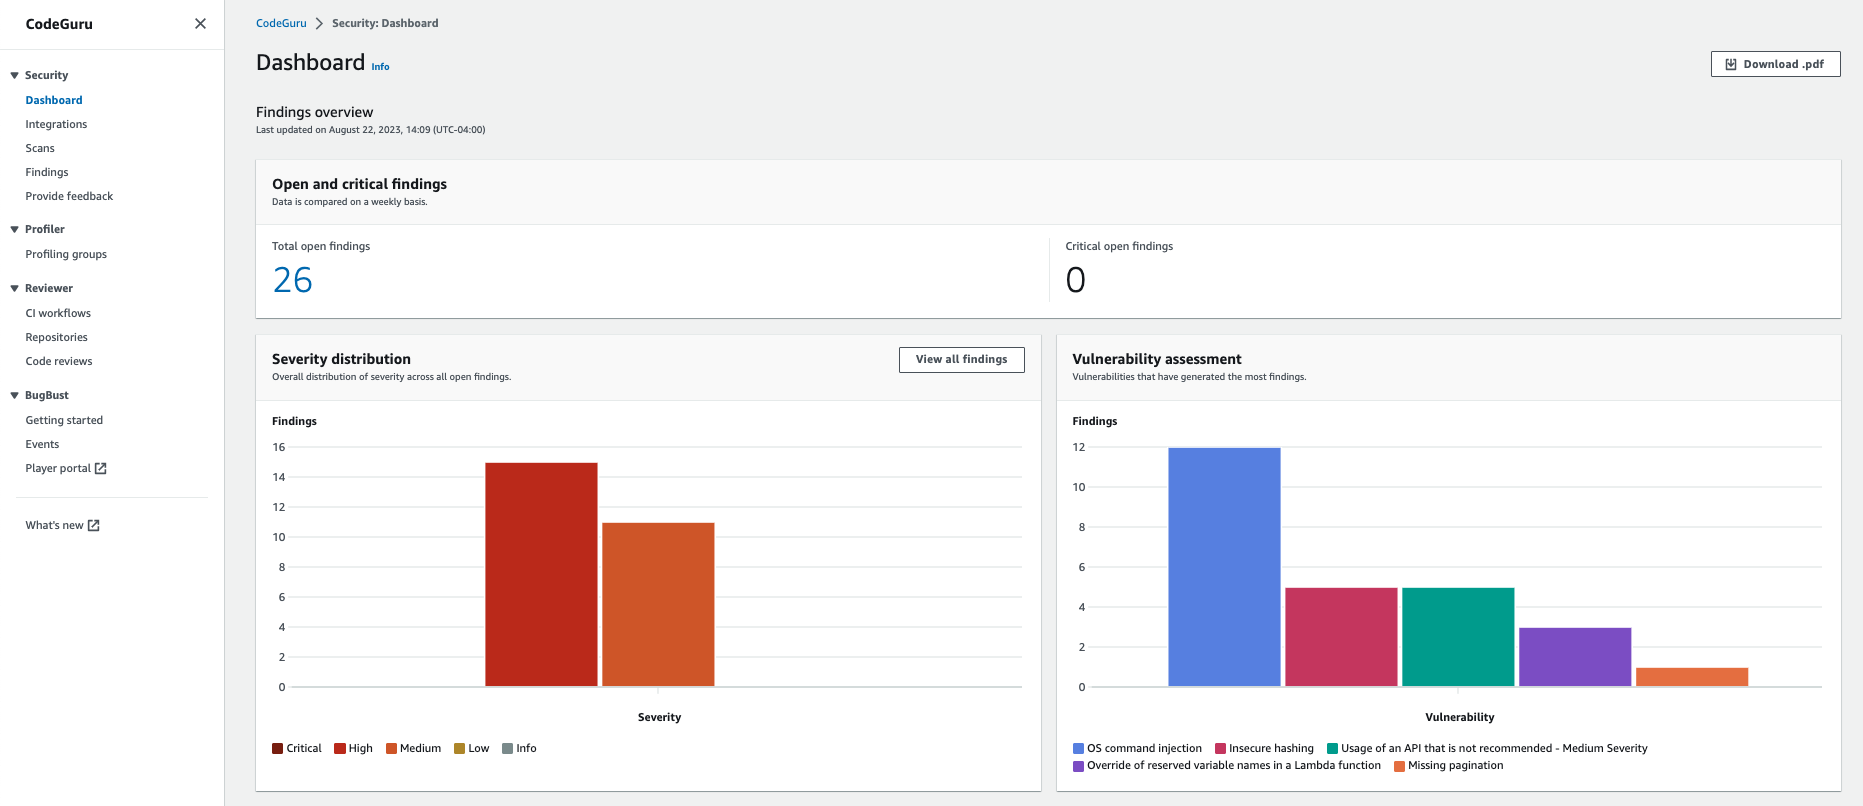Click the teal API usage bar
The width and height of the screenshot is (1863, 806).
(x=1458, y=637)
